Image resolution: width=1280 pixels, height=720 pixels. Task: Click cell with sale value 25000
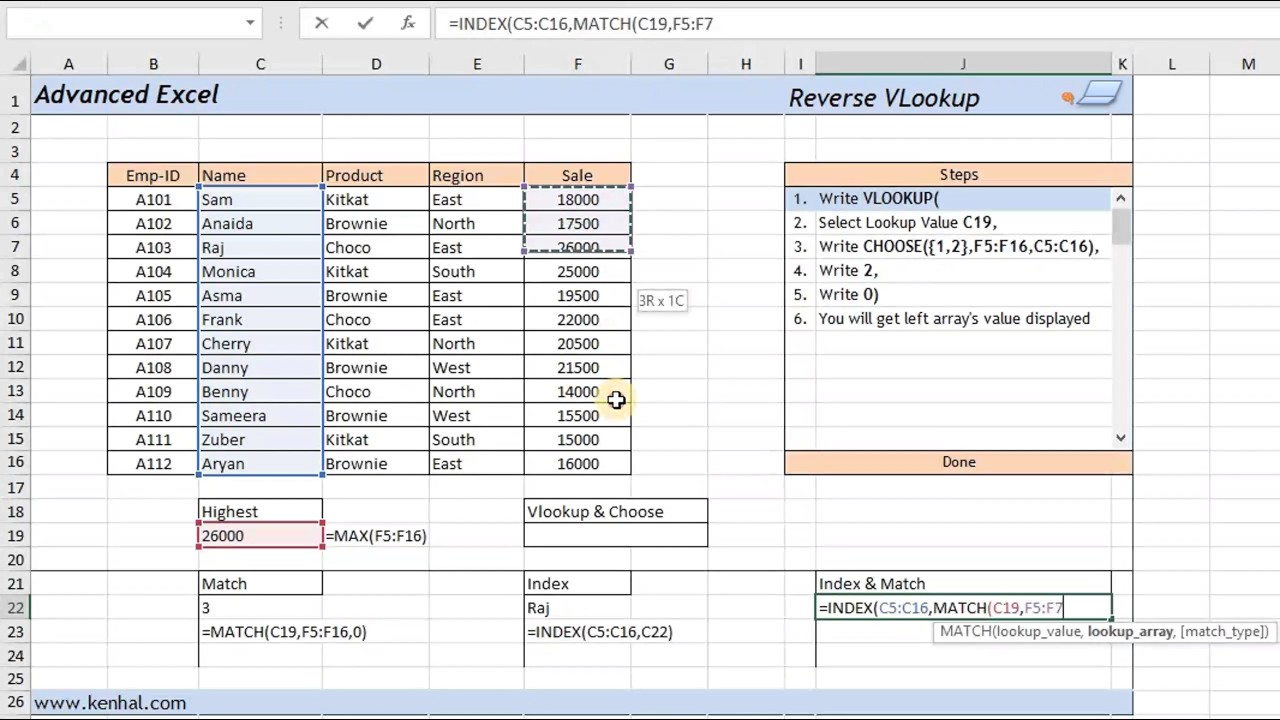[x=577, y=271]
